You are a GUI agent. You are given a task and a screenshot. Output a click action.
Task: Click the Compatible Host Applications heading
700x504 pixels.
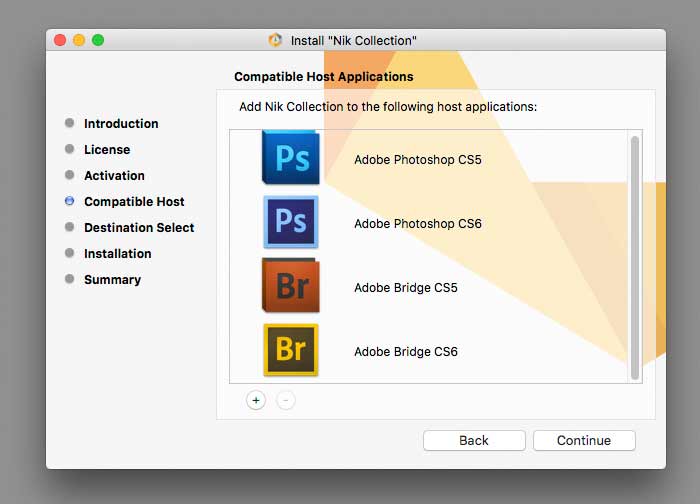click(x=324, y=77)
